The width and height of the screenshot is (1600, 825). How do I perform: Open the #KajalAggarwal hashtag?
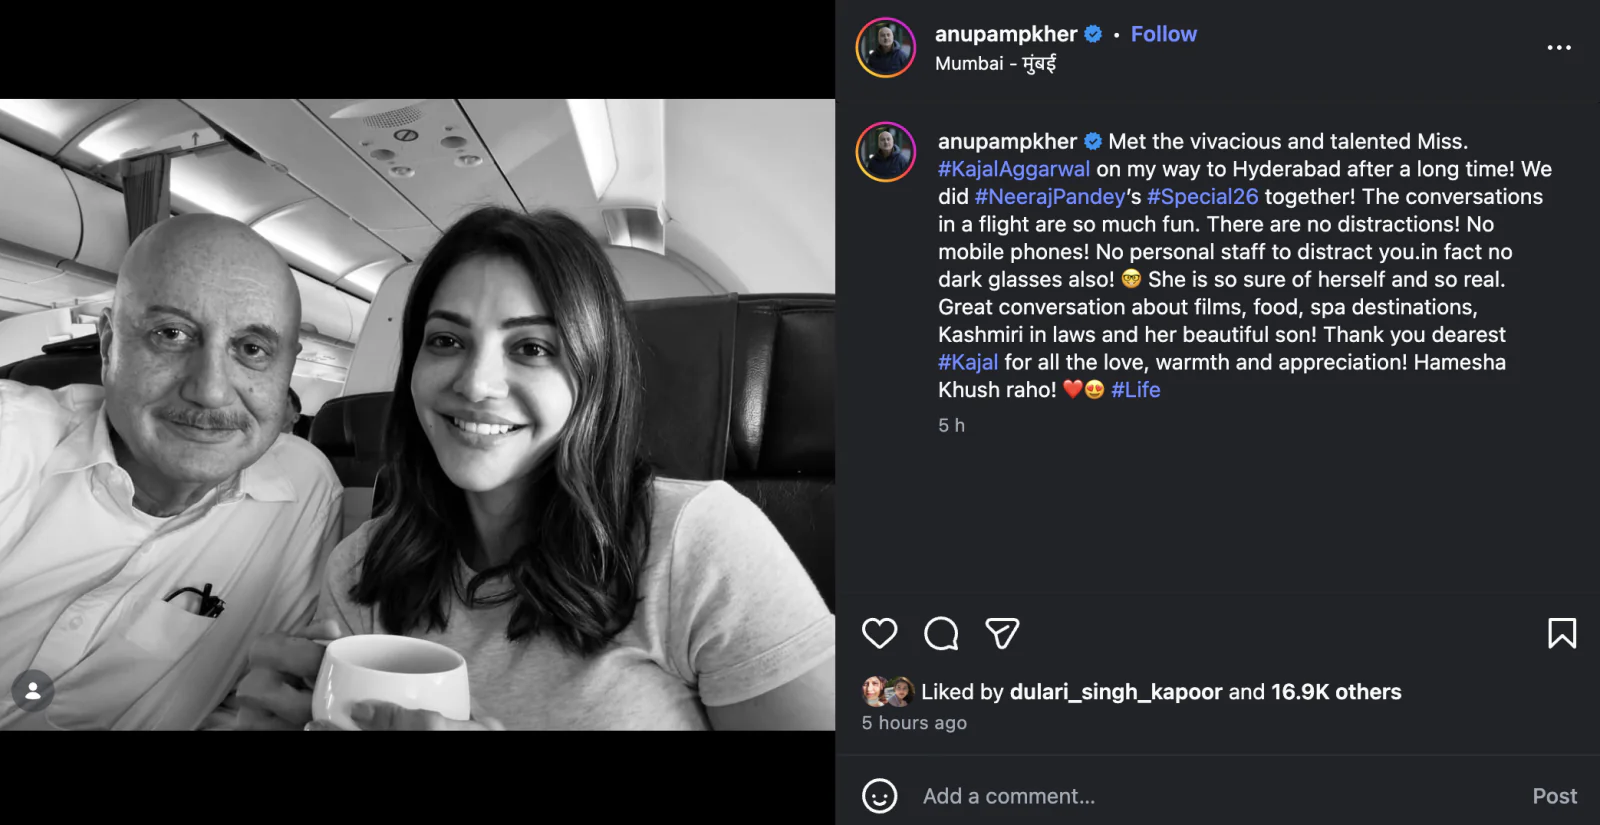tap(1013, 169)
